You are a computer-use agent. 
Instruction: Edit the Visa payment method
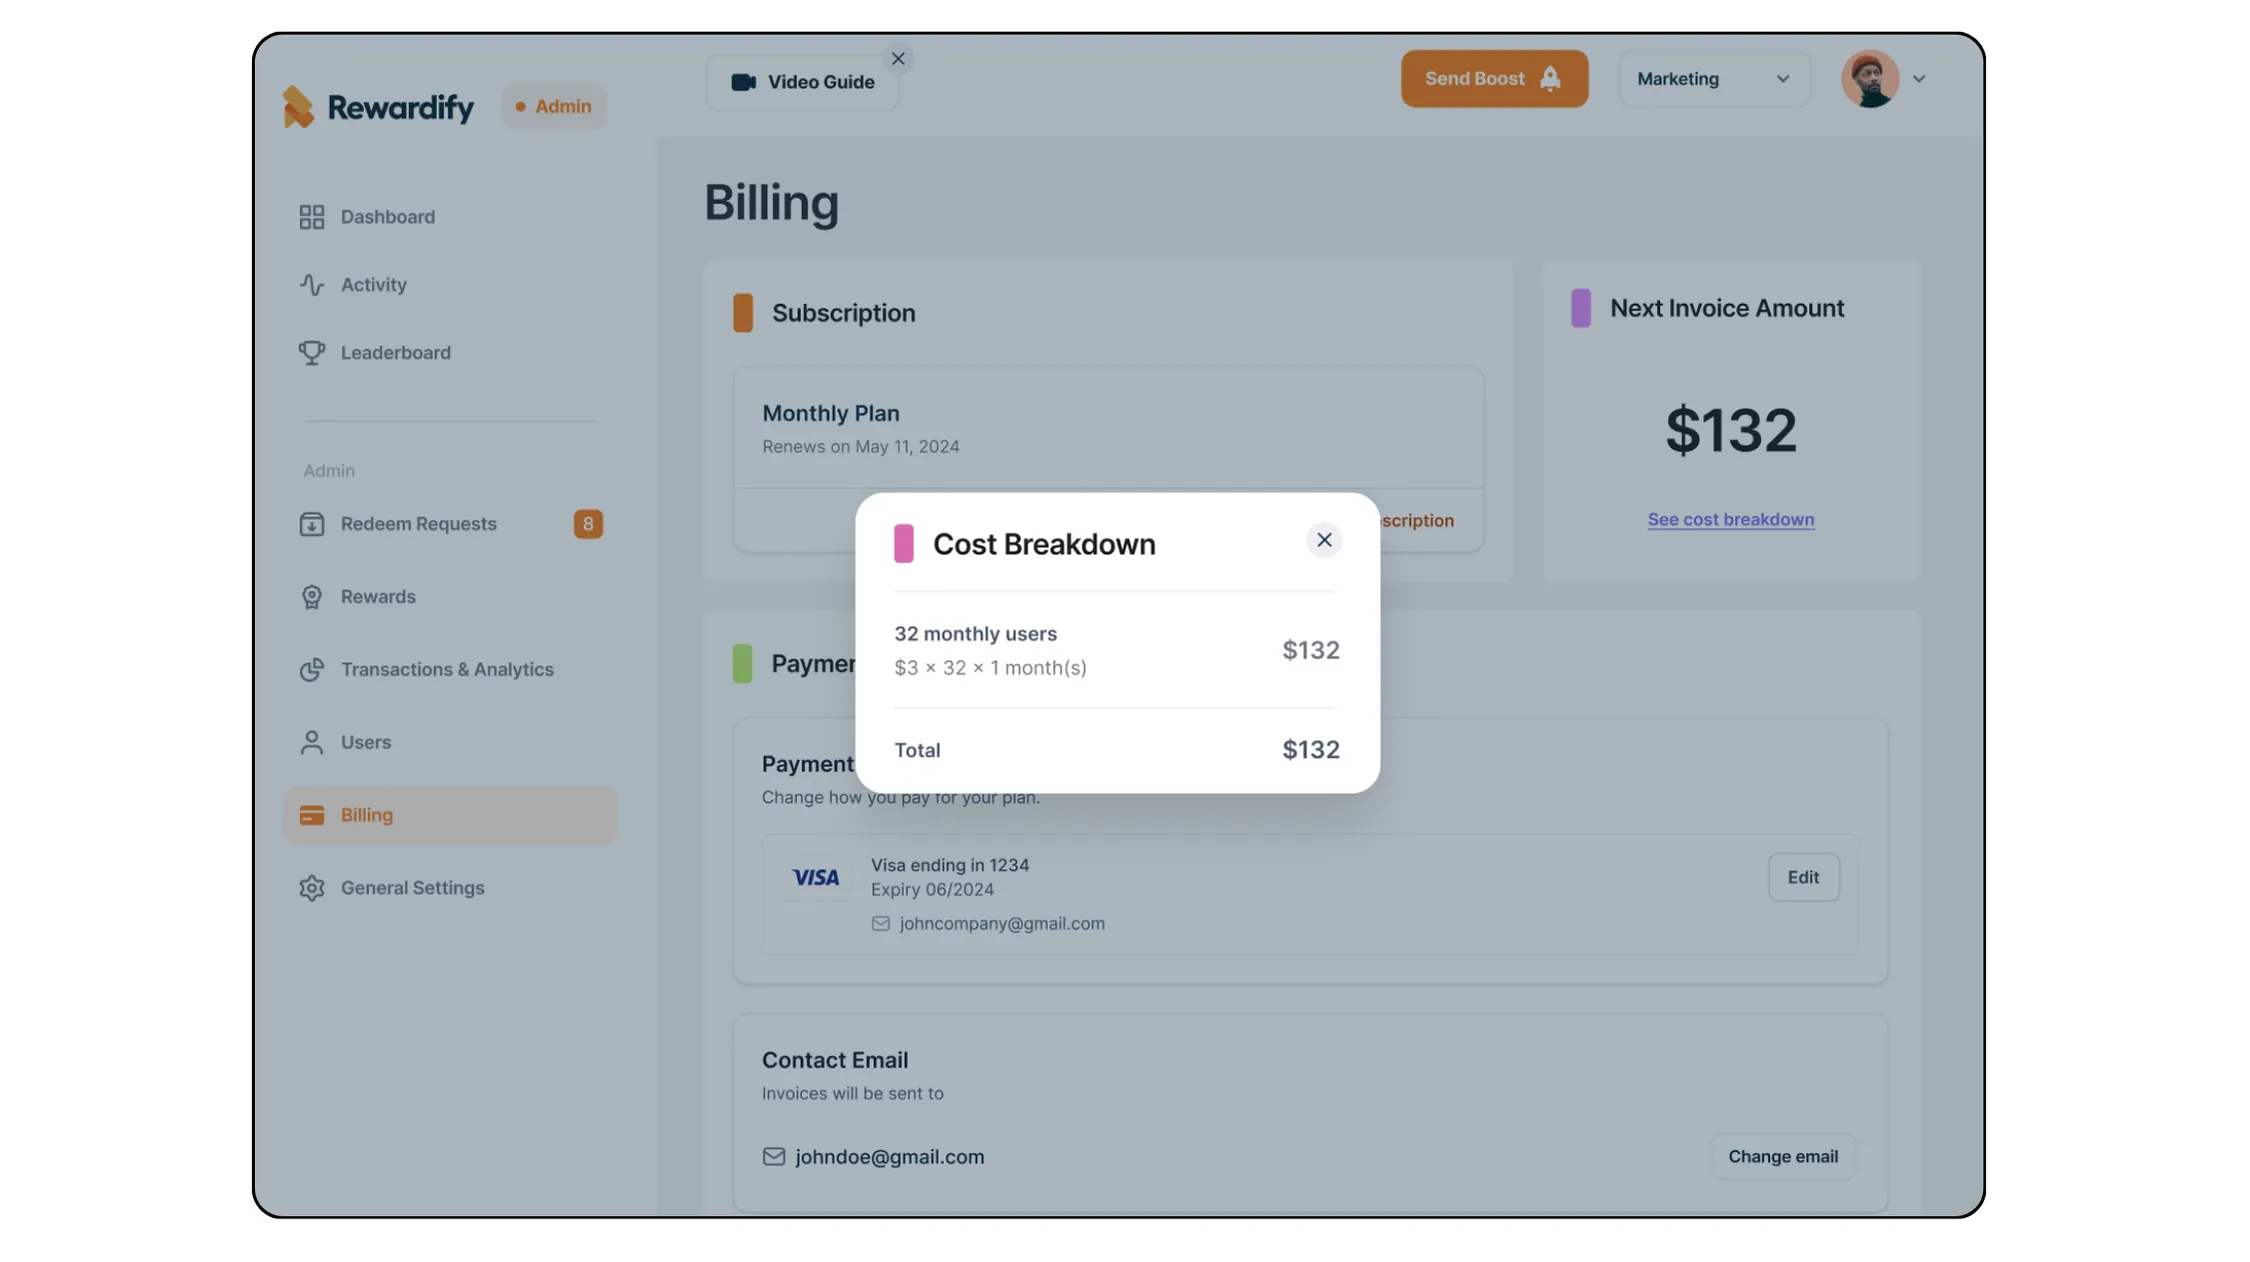point(1802,877)
